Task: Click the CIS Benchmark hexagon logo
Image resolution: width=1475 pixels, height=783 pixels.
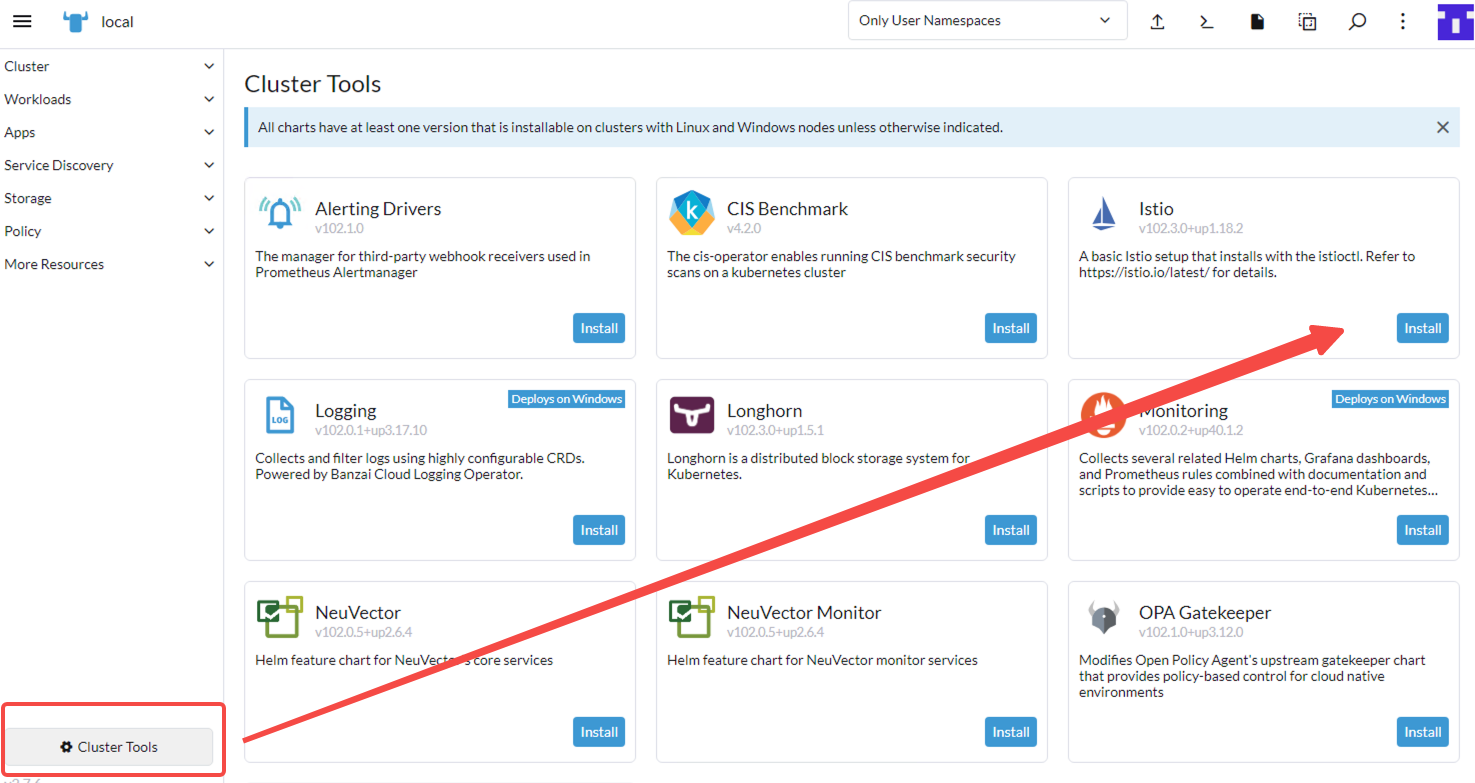Action: pos(691,212)
